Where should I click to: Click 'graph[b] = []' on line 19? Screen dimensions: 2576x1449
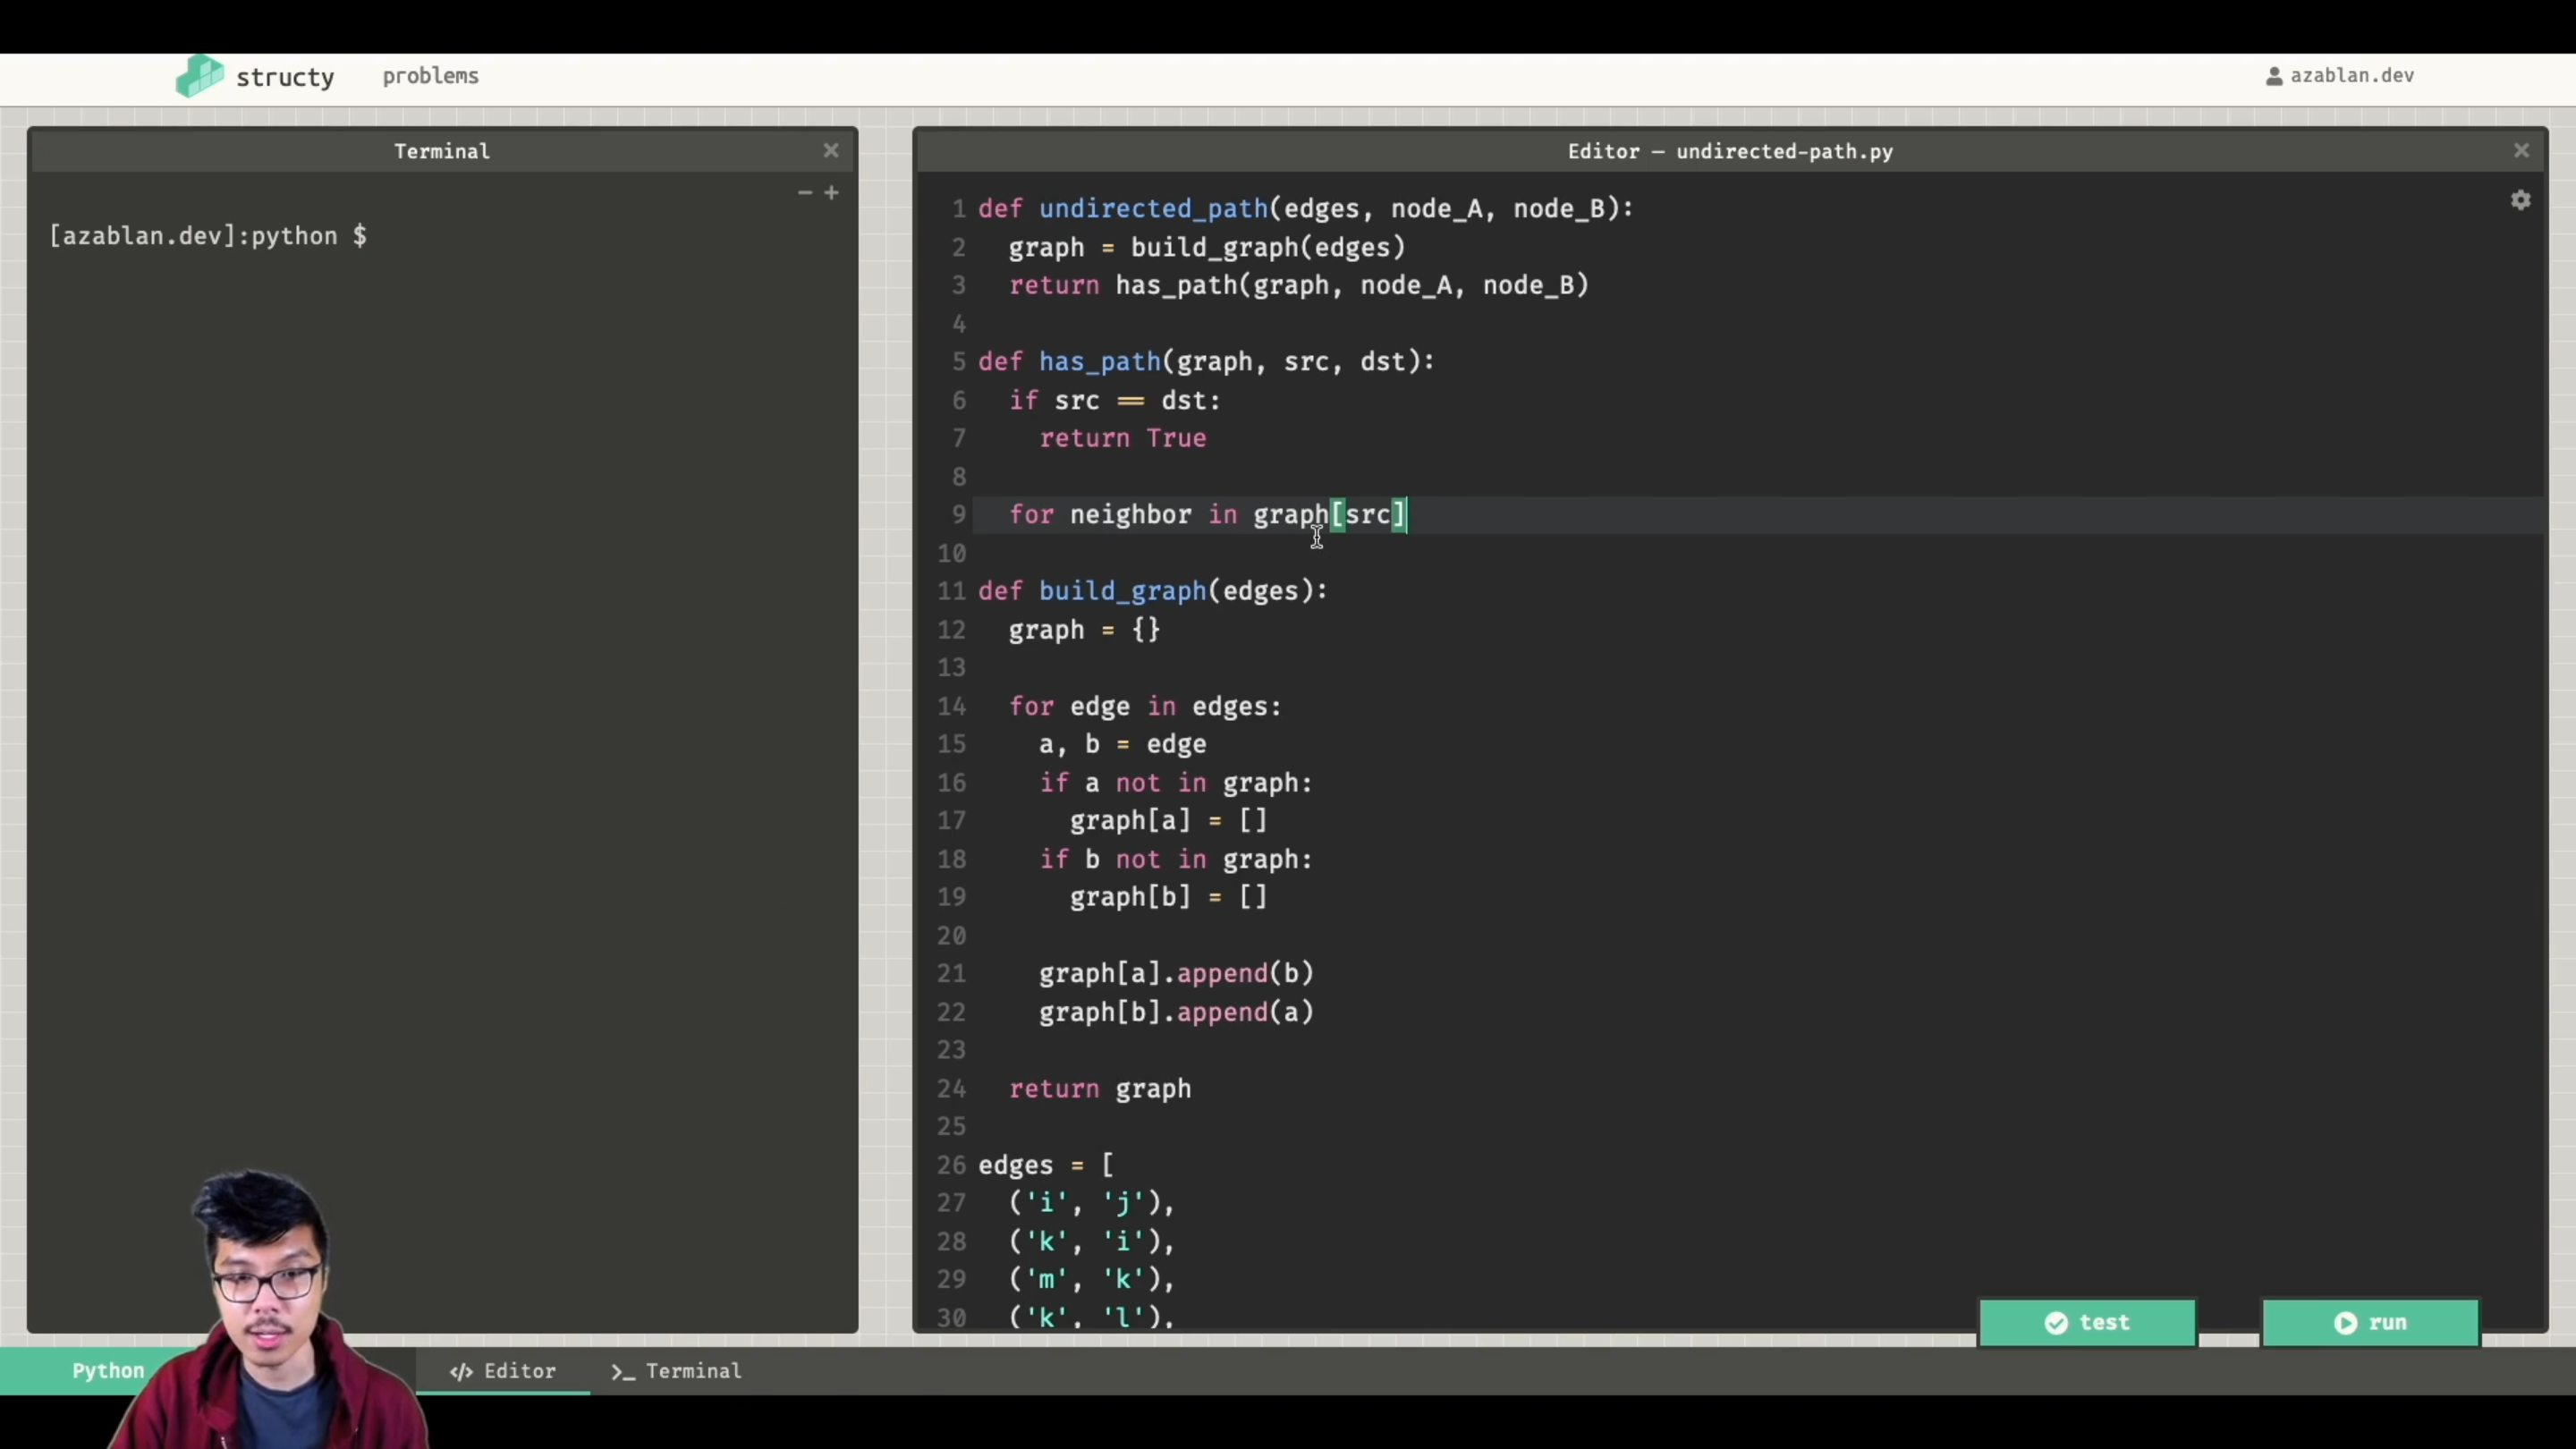(1168, 898)
